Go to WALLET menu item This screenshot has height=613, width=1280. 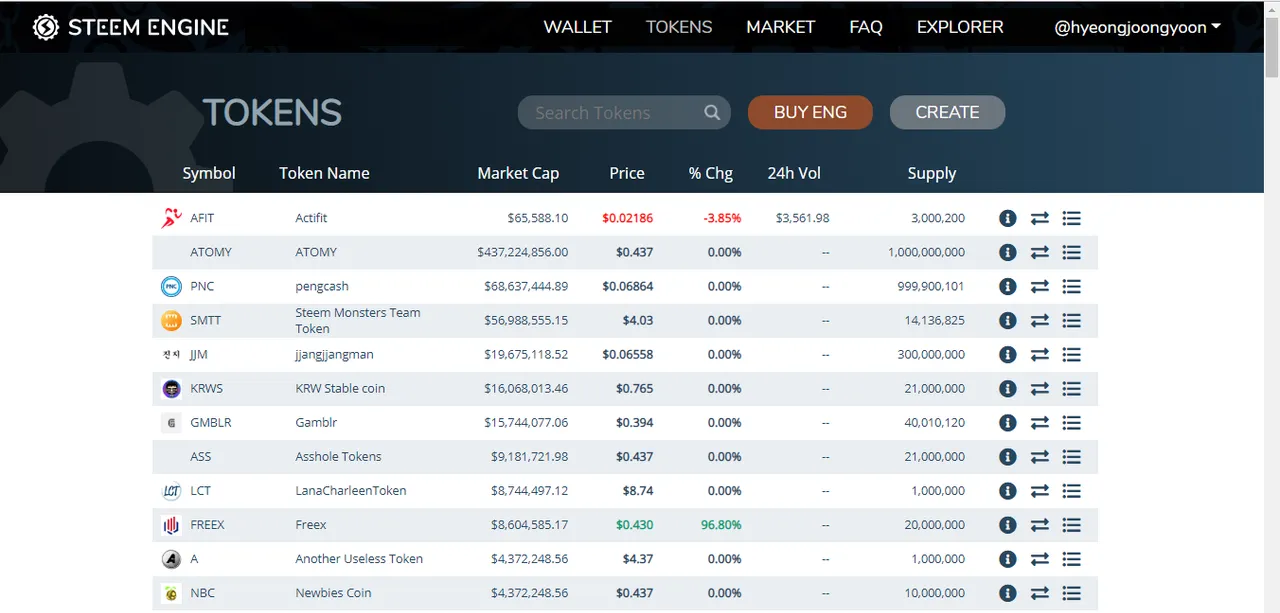(x=577, y=27)
